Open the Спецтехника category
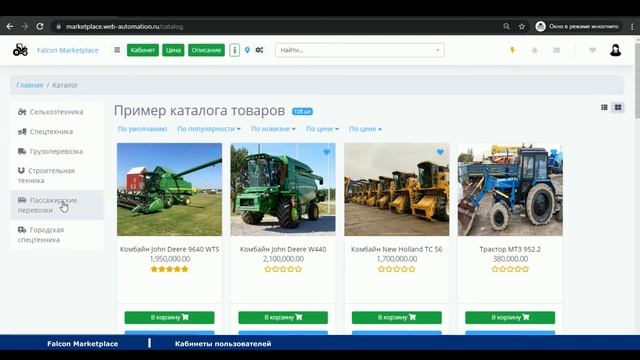Viewport: 640px width, 360px height. pyautogui.click(x=56, y=131)
